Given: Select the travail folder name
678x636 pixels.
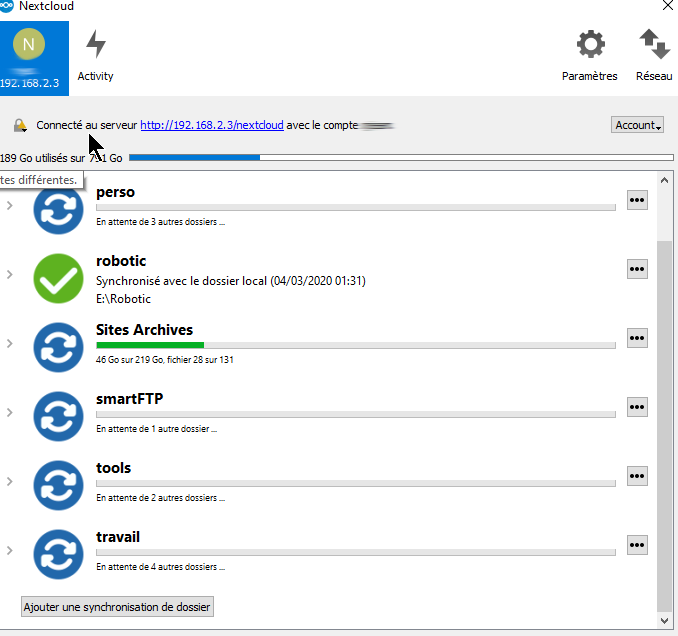Looking at the screenshot, I should coord(118,537).
